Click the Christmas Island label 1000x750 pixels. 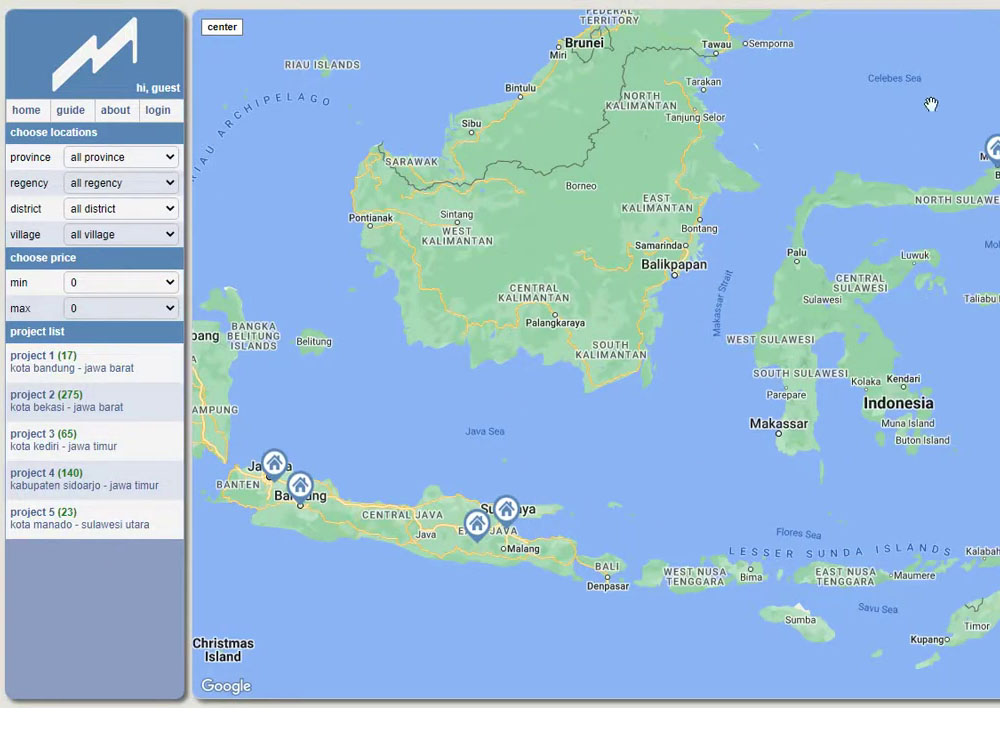(223, 650)
